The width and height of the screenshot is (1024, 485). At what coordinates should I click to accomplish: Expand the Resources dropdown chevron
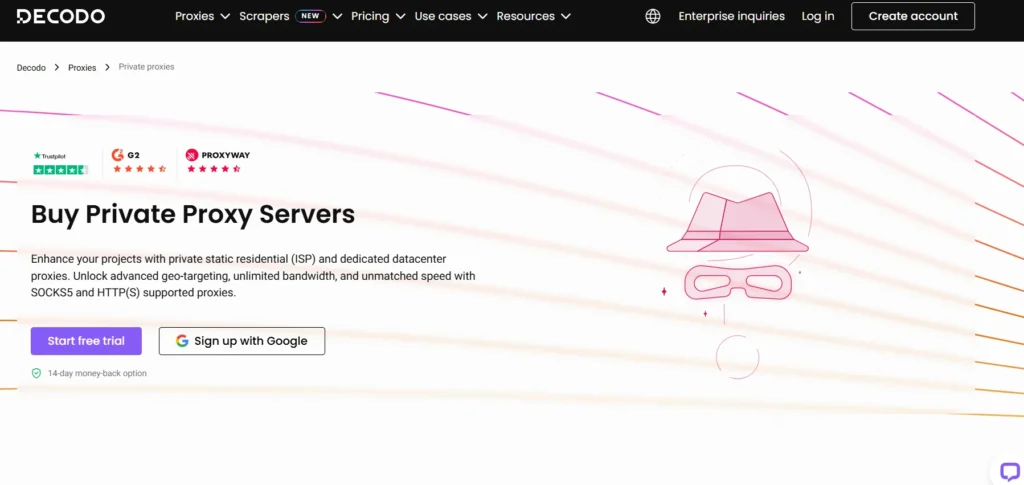point(566,16)
